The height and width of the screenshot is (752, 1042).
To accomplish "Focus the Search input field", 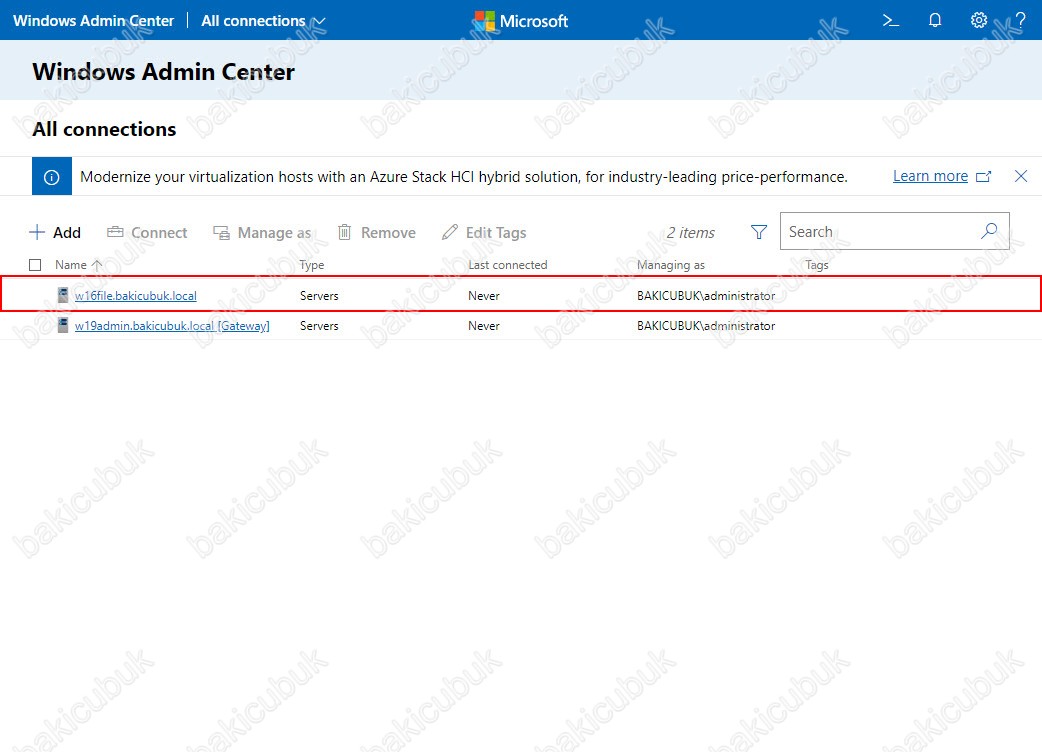I will (894, 231).
